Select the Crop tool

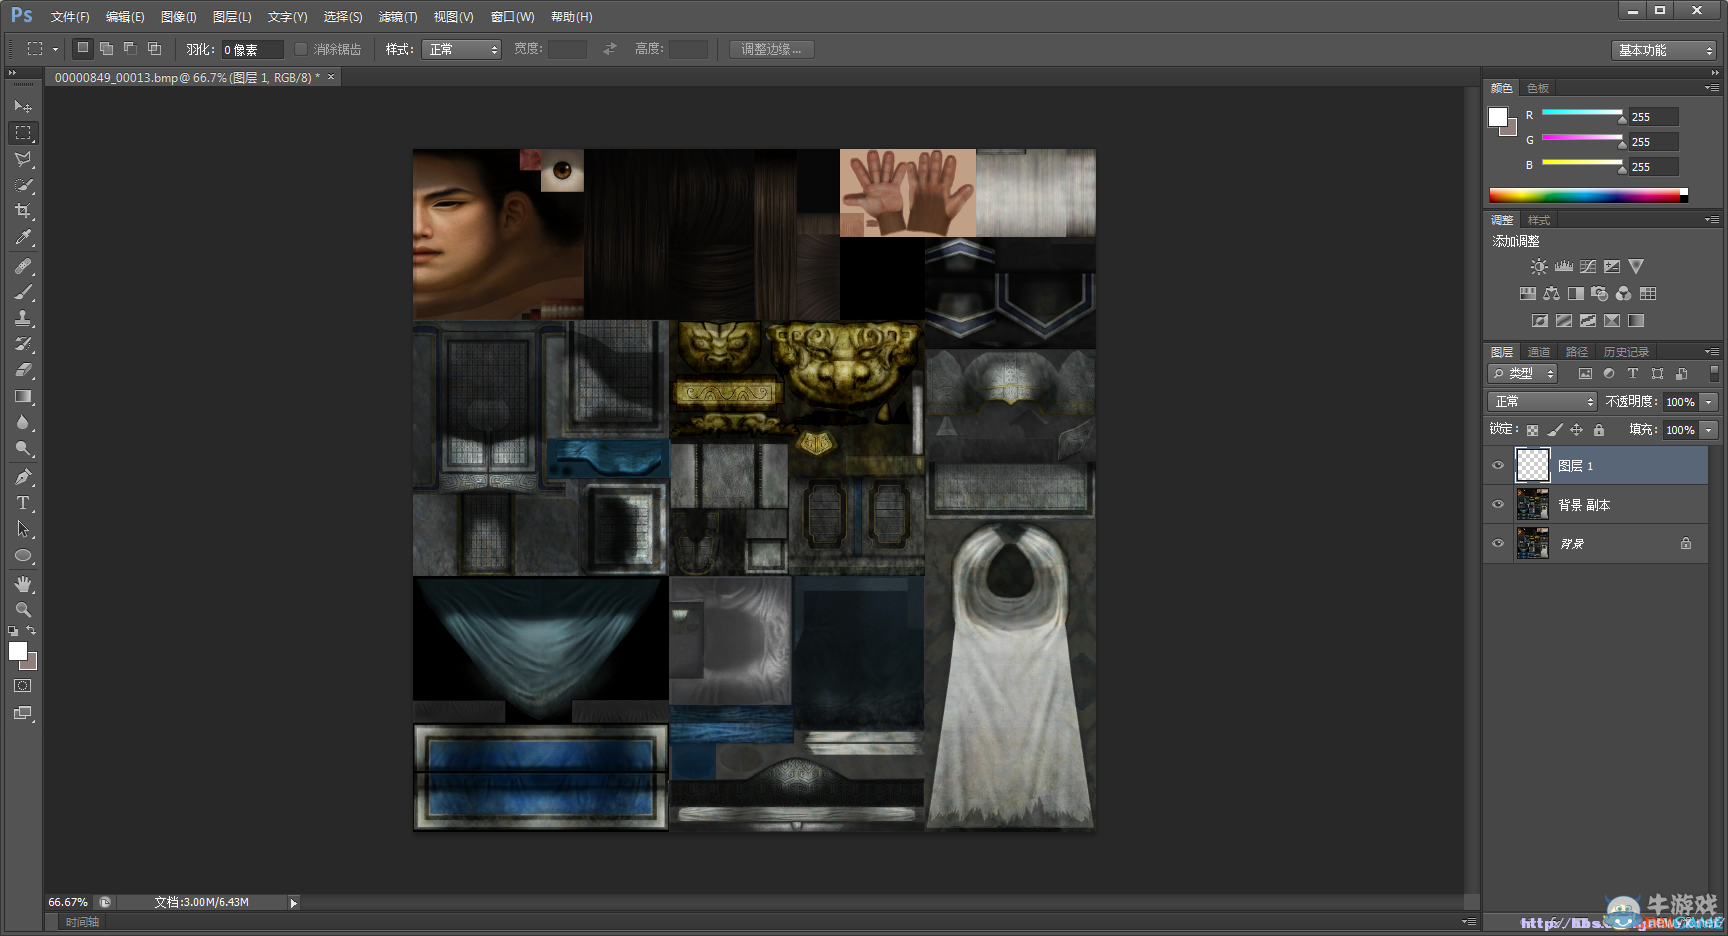point(23,211)
